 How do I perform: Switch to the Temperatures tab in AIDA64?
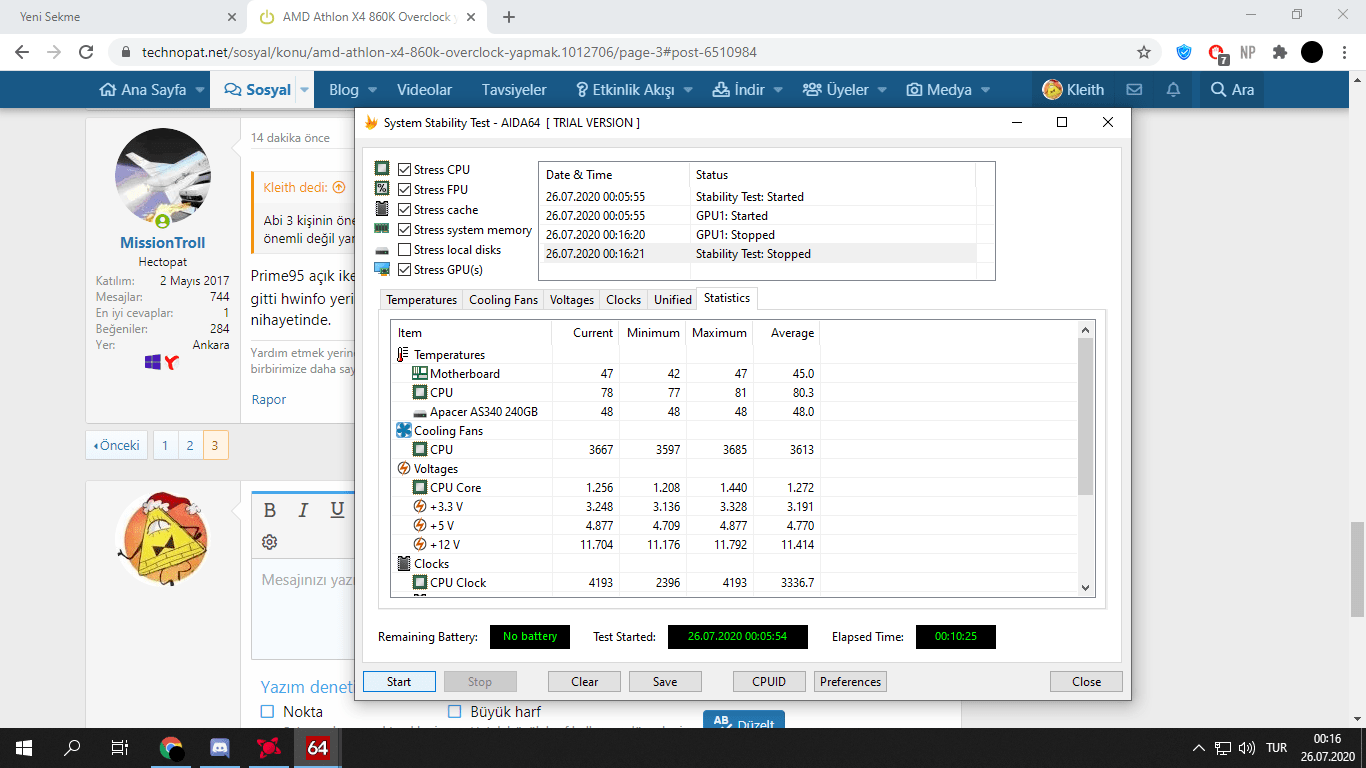[421, 300]
